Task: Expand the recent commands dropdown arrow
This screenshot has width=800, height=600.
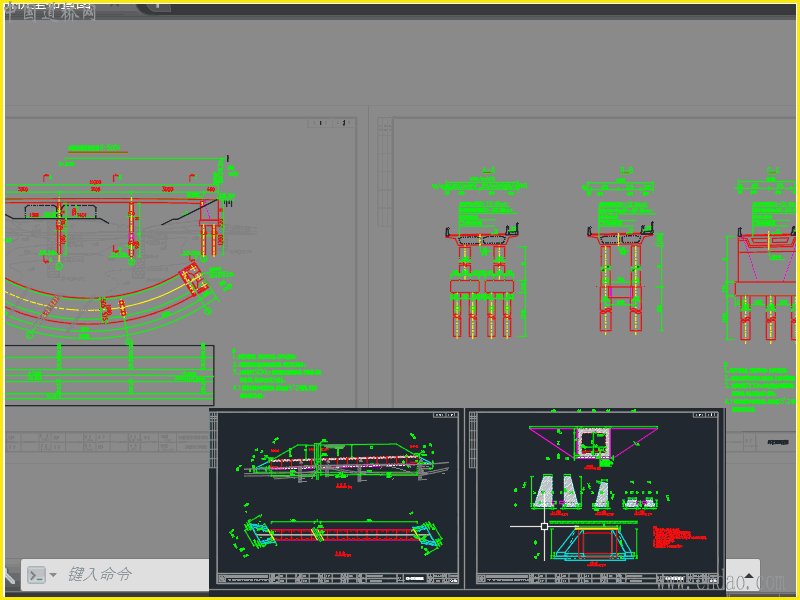Action: (x=53, y=575)
